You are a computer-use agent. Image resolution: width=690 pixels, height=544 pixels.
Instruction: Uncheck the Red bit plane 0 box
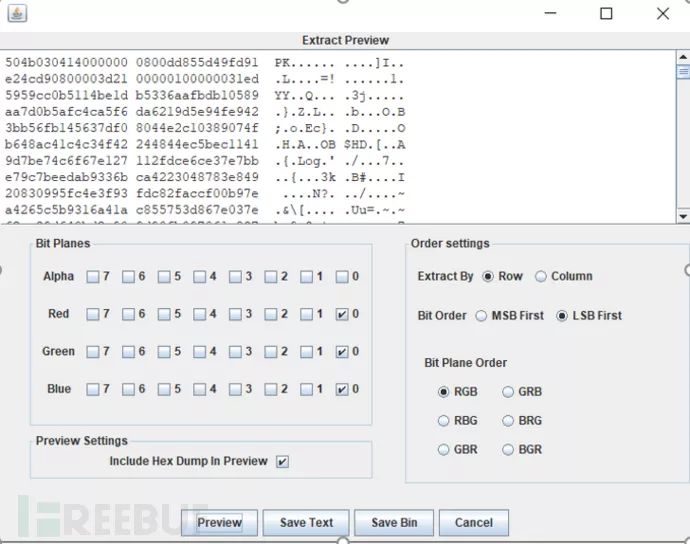[x=342, y=314]
